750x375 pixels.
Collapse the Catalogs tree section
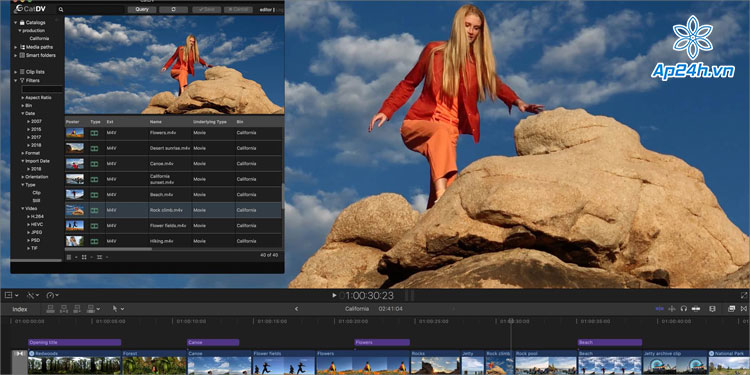pyautogui.click(x=16, y=22)
